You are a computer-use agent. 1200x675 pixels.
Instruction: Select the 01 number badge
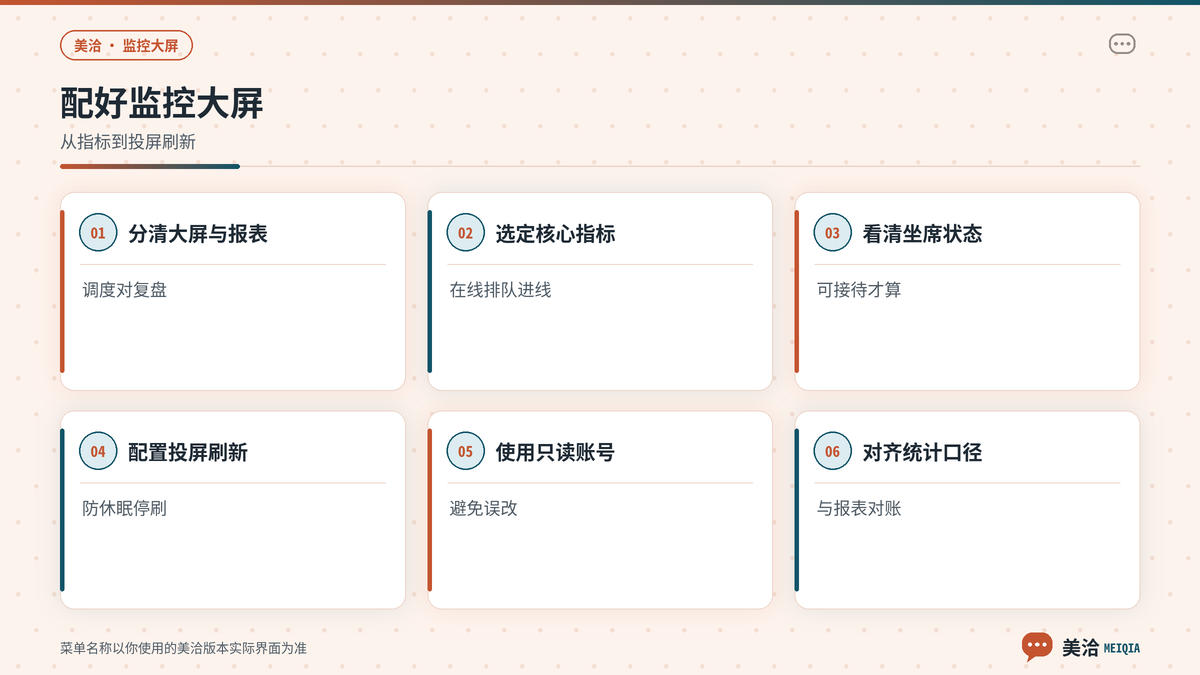tap(98, 233)
